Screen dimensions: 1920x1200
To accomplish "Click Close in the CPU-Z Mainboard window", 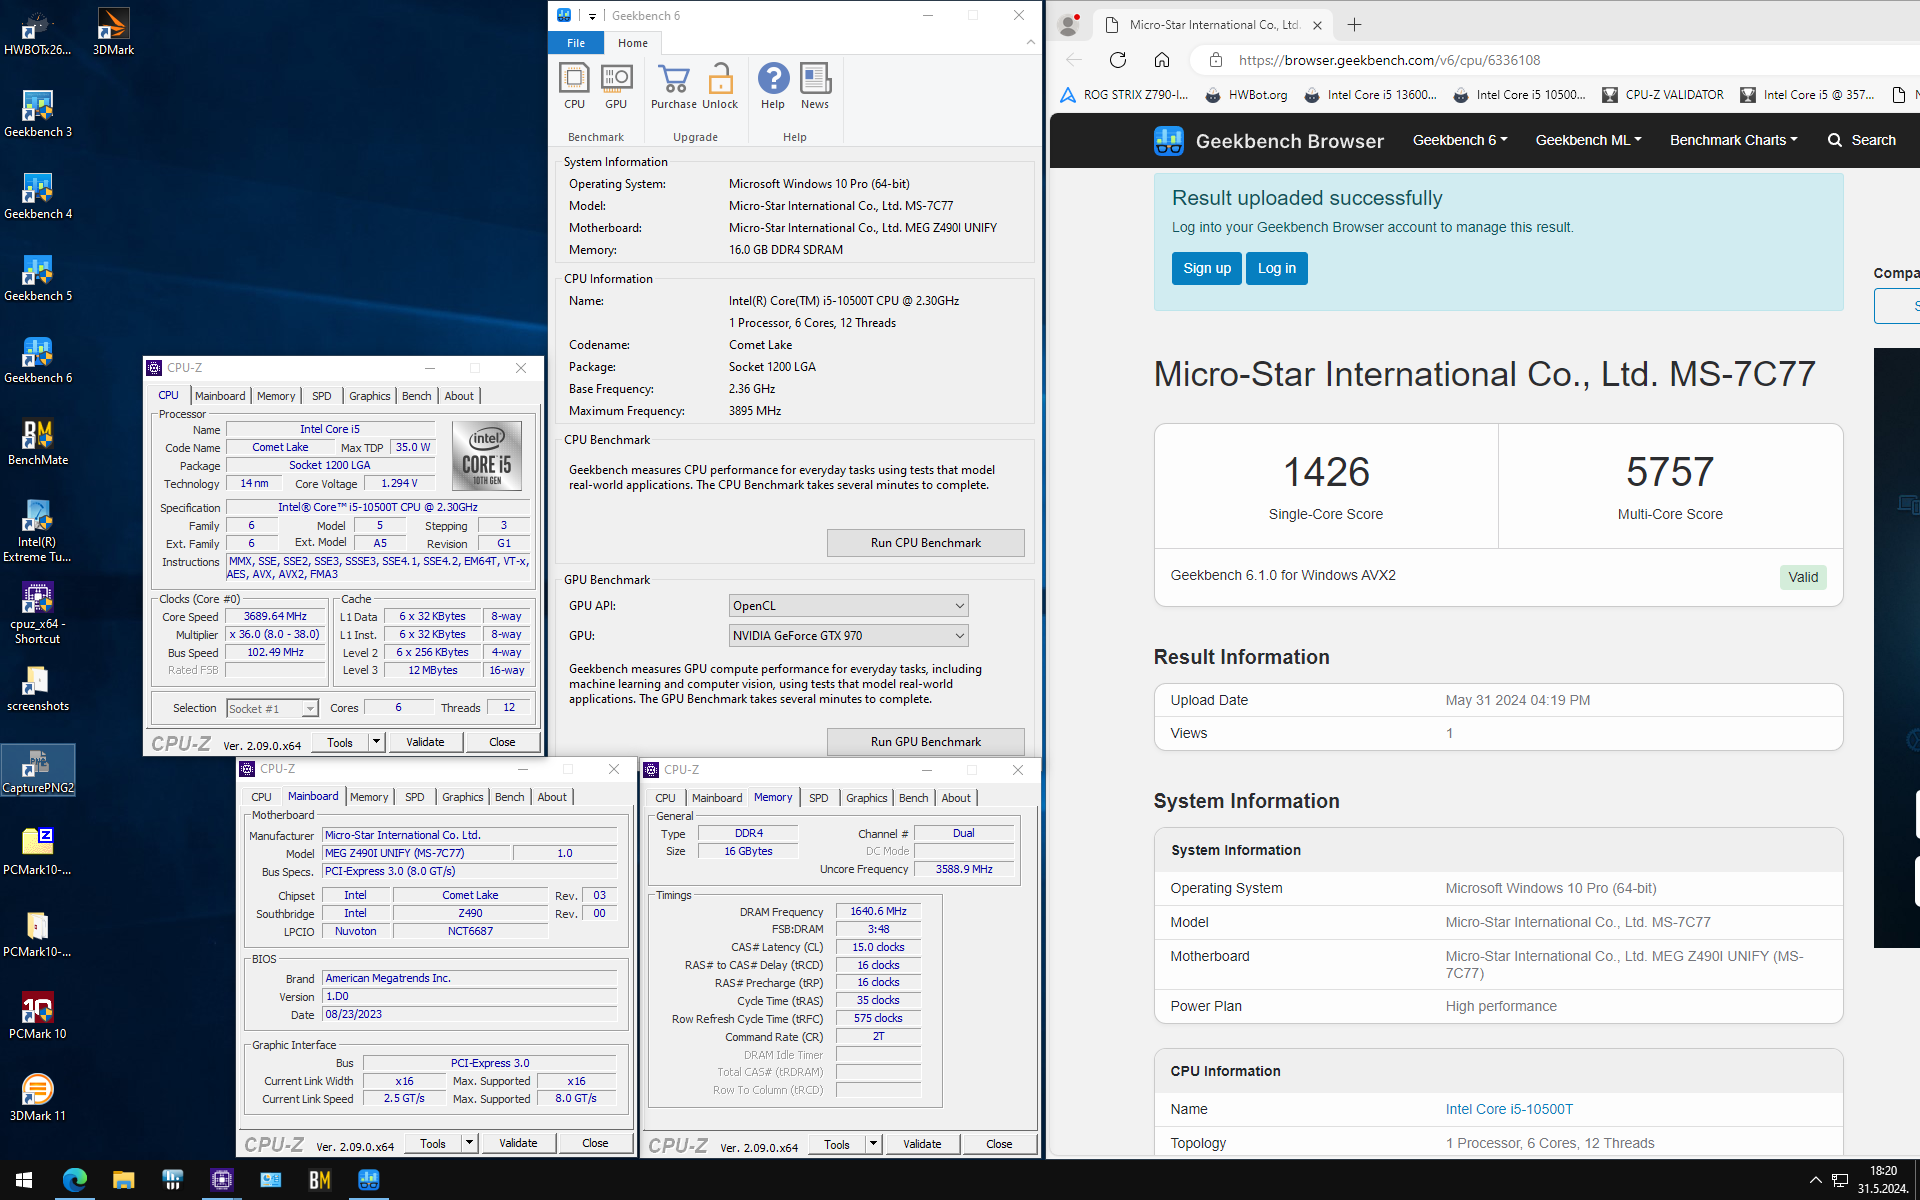I will 595,1143.
